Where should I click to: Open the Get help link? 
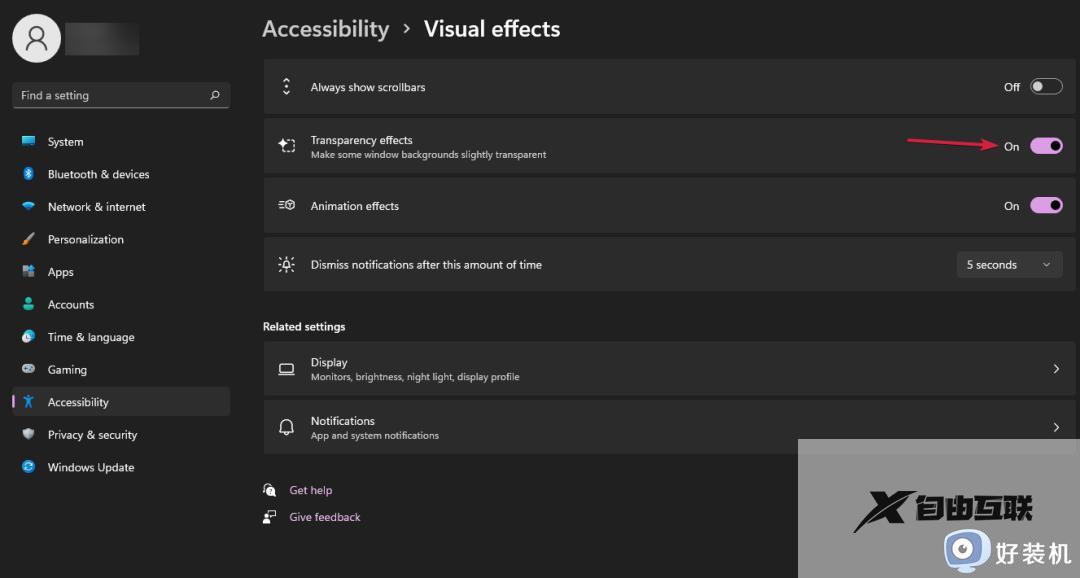(x=311, y=490)
